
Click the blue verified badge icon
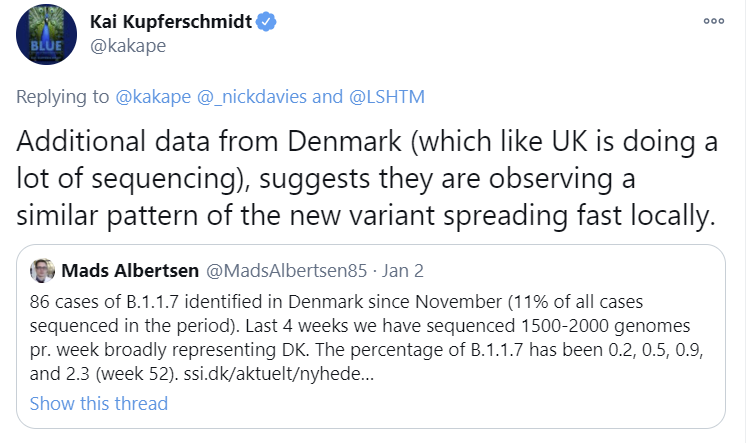tap(267, 22)
